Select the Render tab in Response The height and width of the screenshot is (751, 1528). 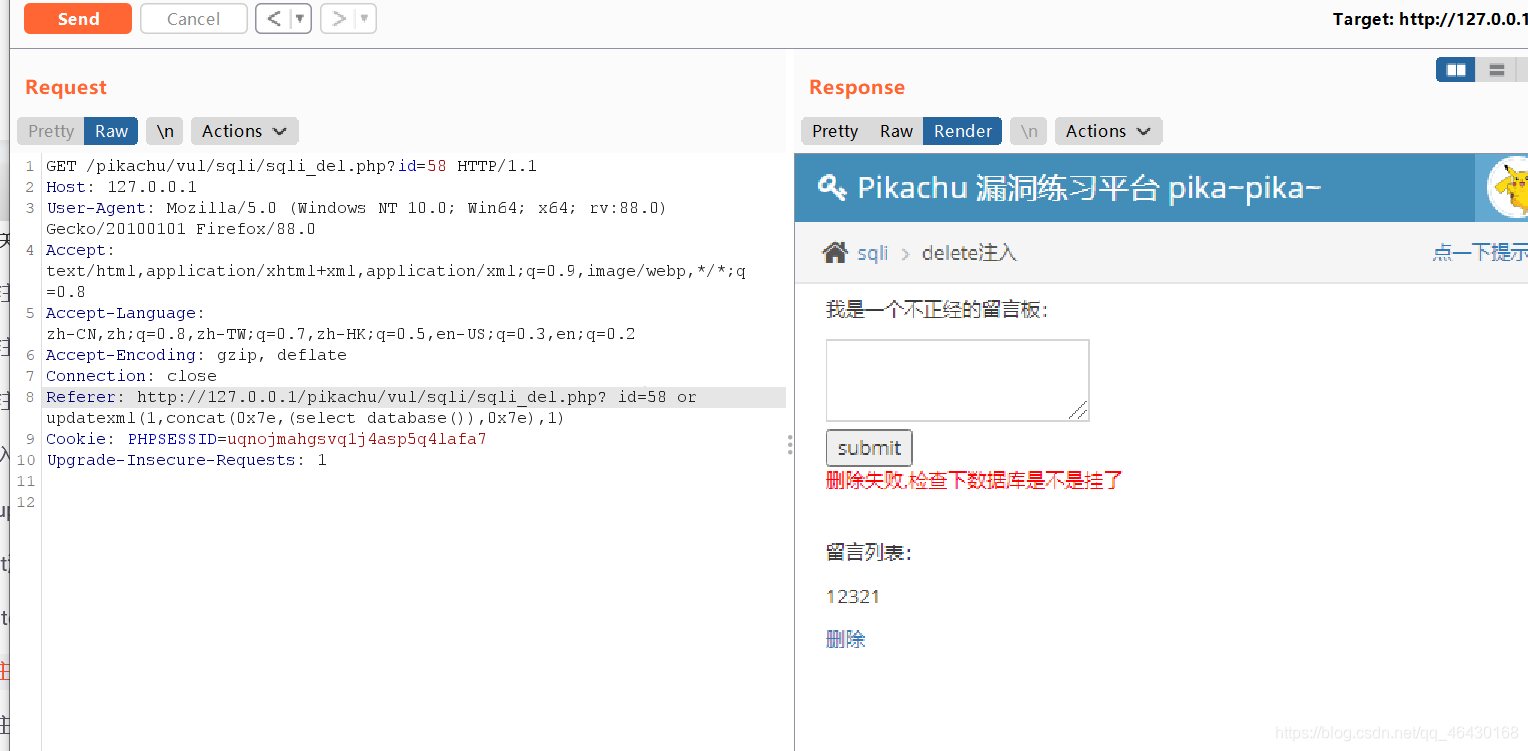pos(962,131)
